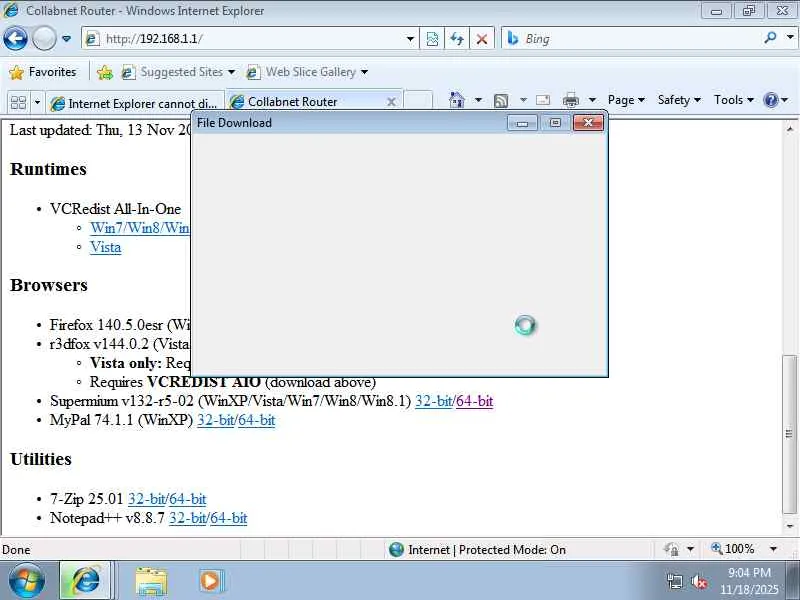Click Internet Explorer taskbar icon
The height and width of the screenshot is (600, 800).
[x=86, y=581]
